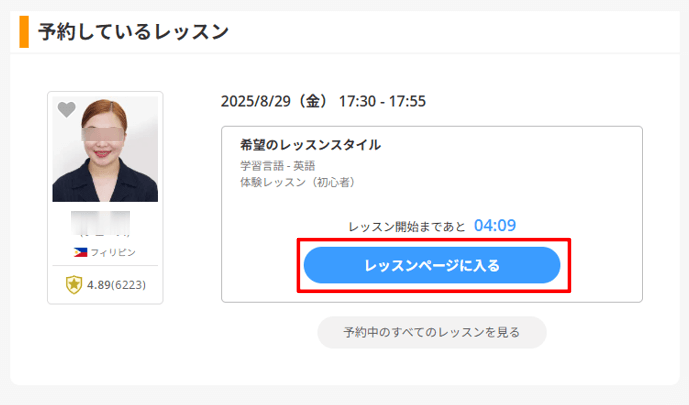The height and width of the screenshot is (405, 689).
Task: Click the レッスン開始まであと label
Action: click(407, 227)
